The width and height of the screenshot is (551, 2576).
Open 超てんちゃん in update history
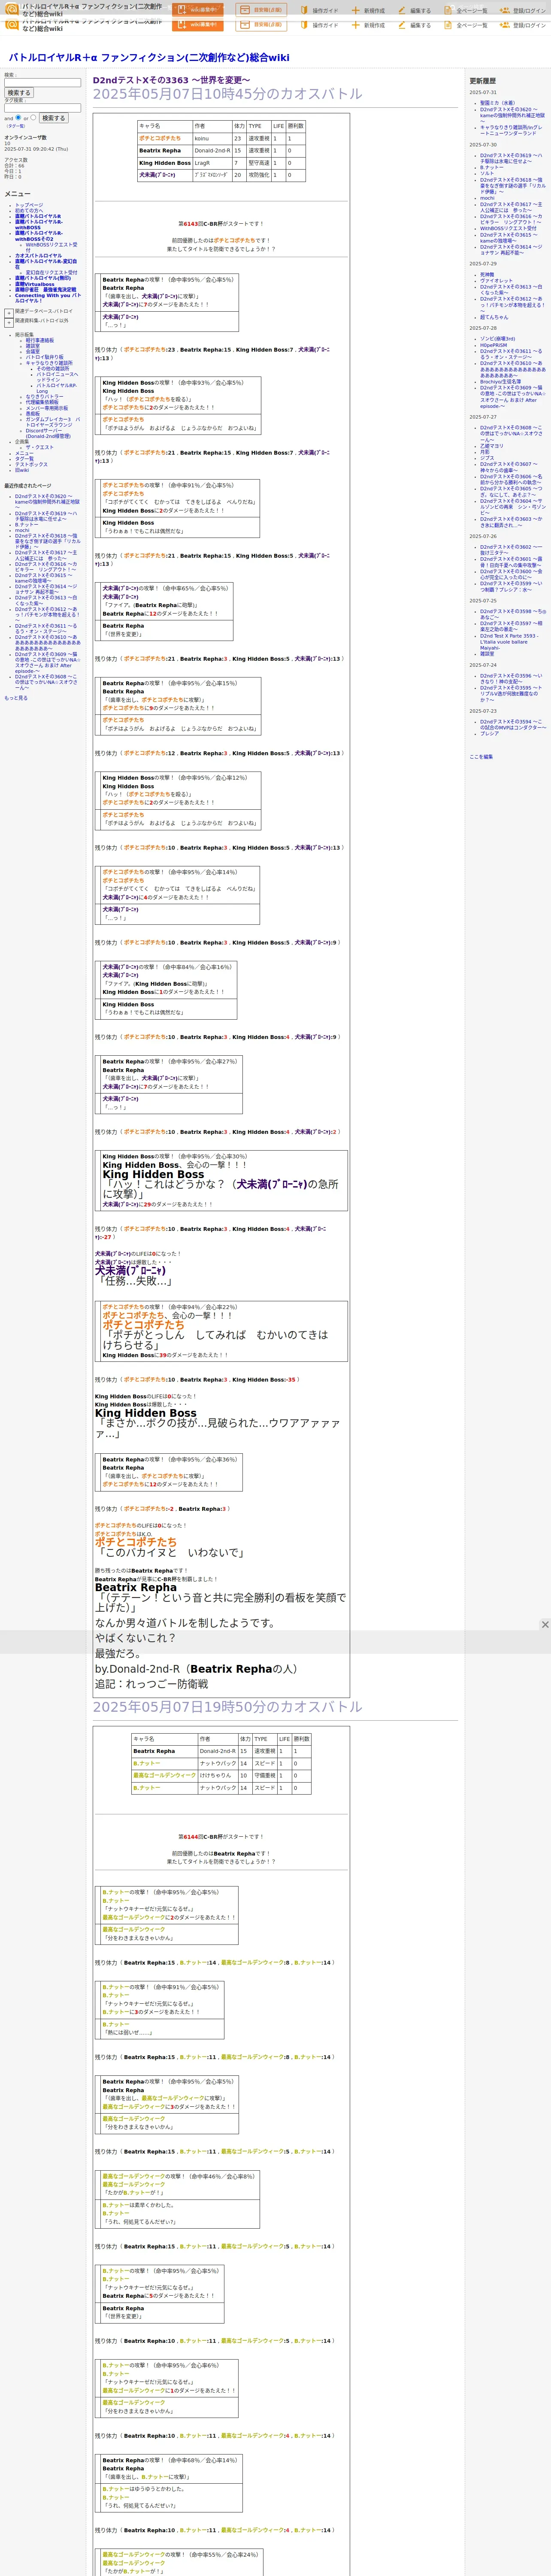coord(494,317)
